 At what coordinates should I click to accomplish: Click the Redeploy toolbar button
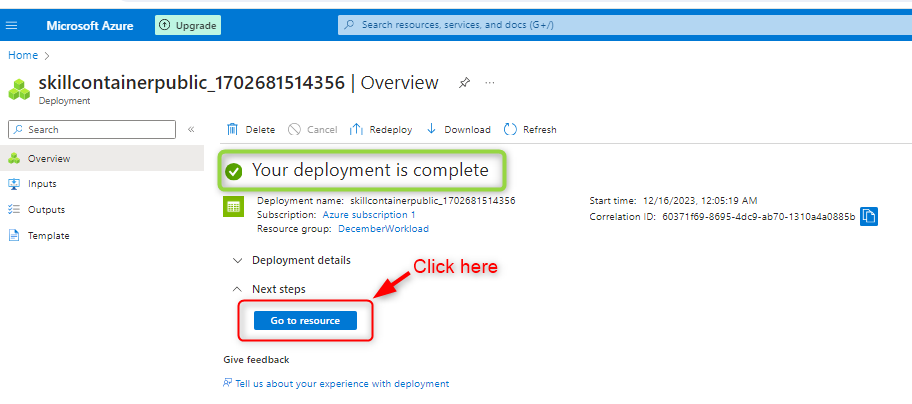pyautogui.click(x=380, y=130)
